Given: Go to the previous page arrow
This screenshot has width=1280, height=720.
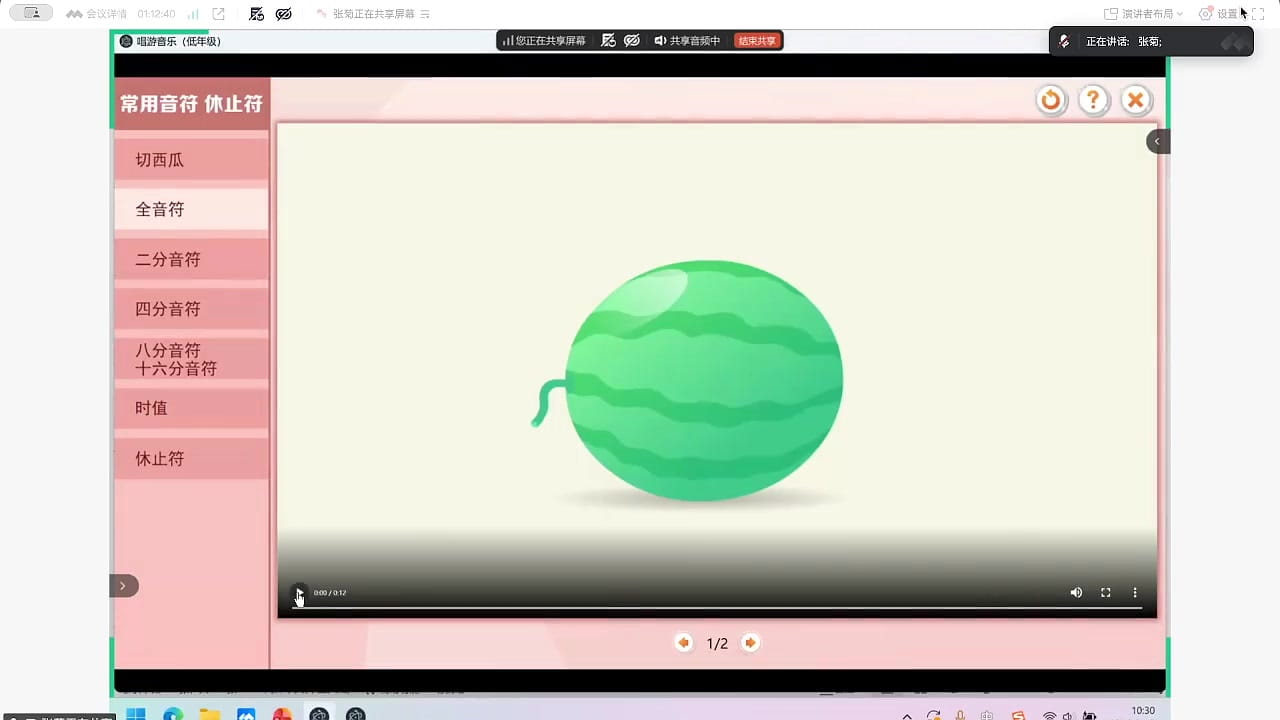Looking at the screenshot, I should pyautogui.click(x=684, y=643).
